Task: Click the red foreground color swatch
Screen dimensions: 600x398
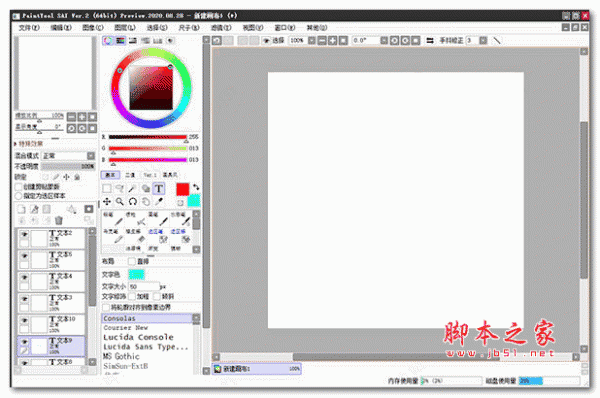Action: coord(183,189)
